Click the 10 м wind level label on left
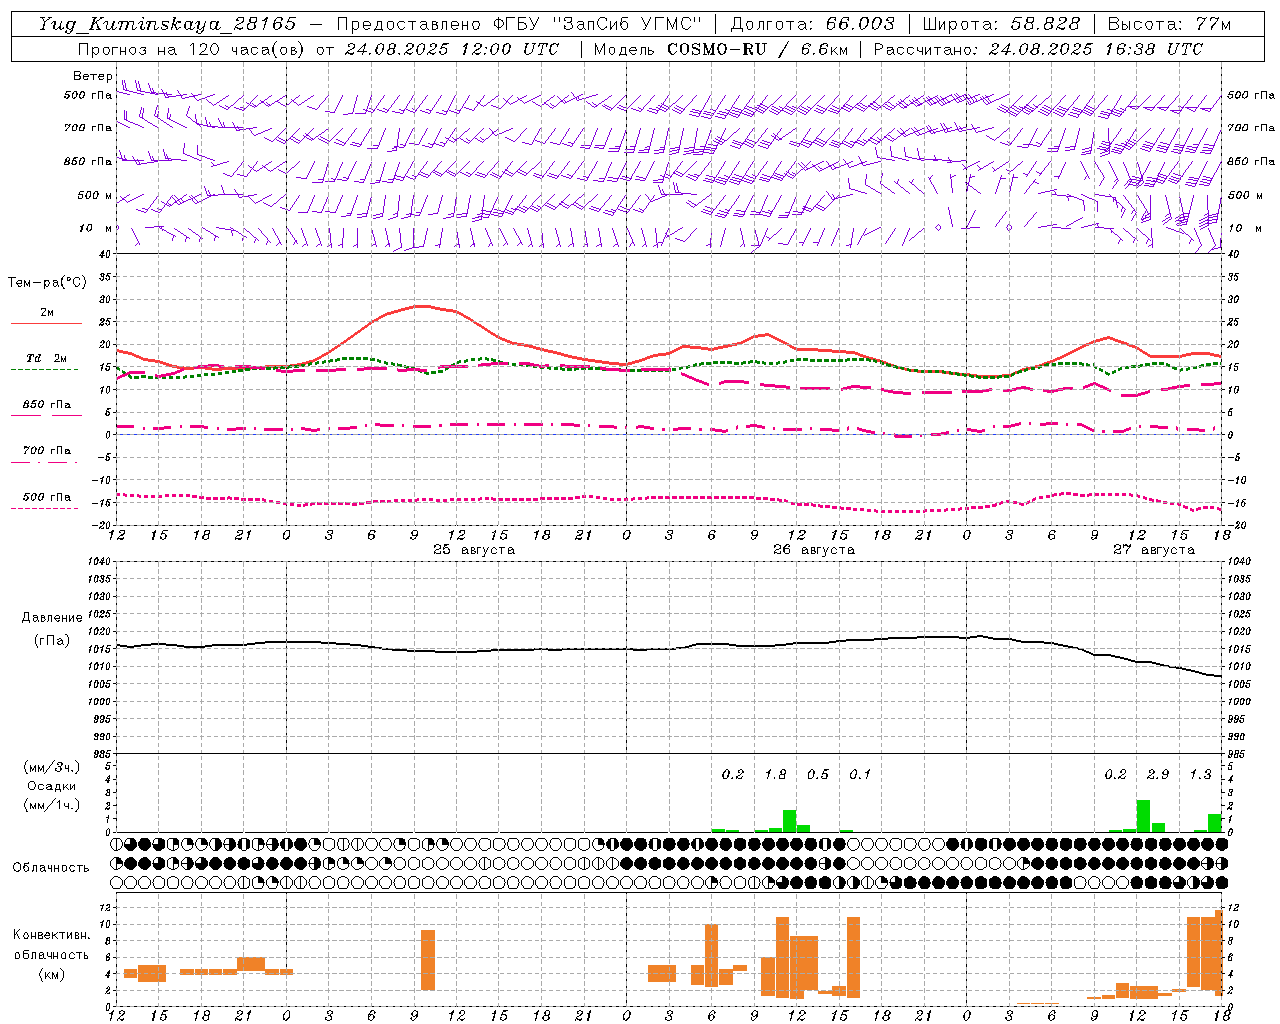 pos(95,228)
